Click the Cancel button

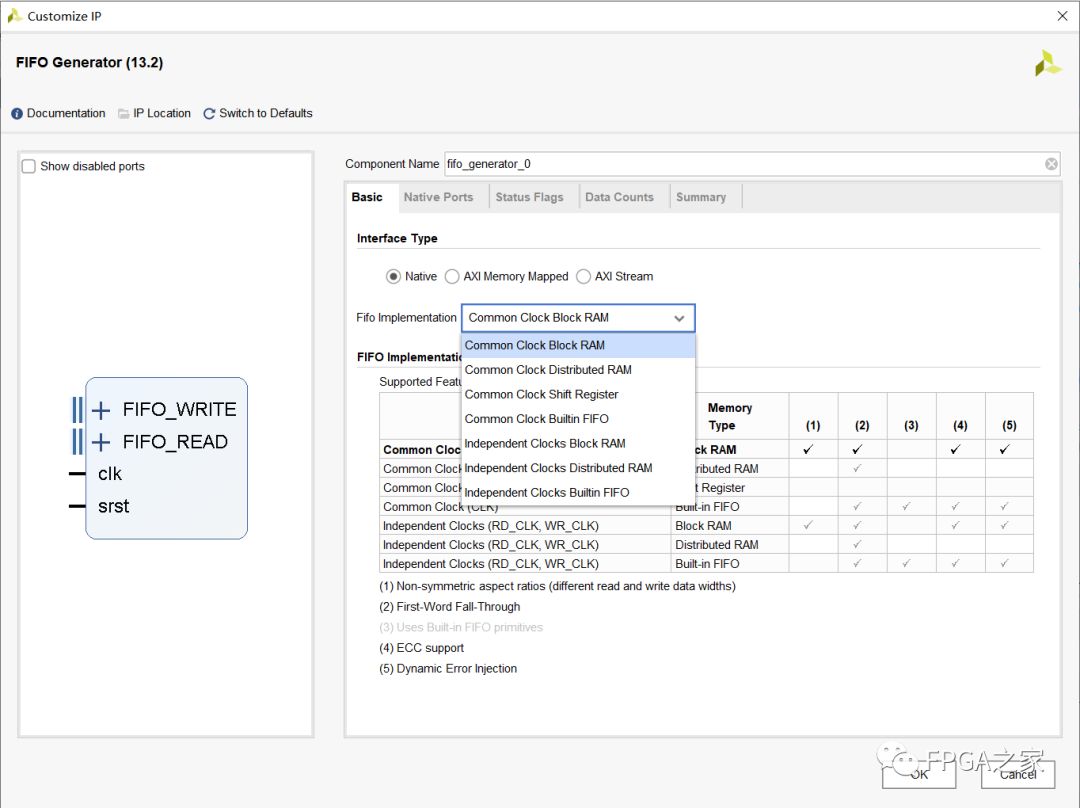click(1018, 774)
